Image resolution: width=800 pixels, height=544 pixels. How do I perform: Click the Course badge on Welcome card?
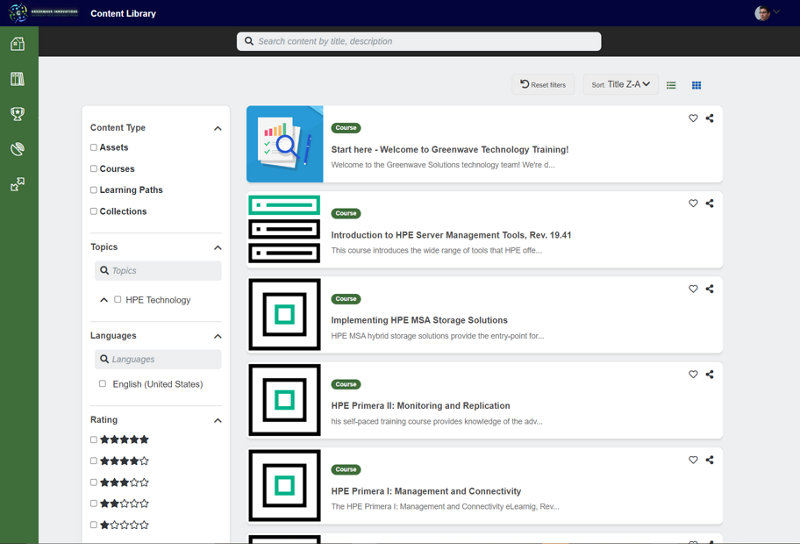pos(346,128)
